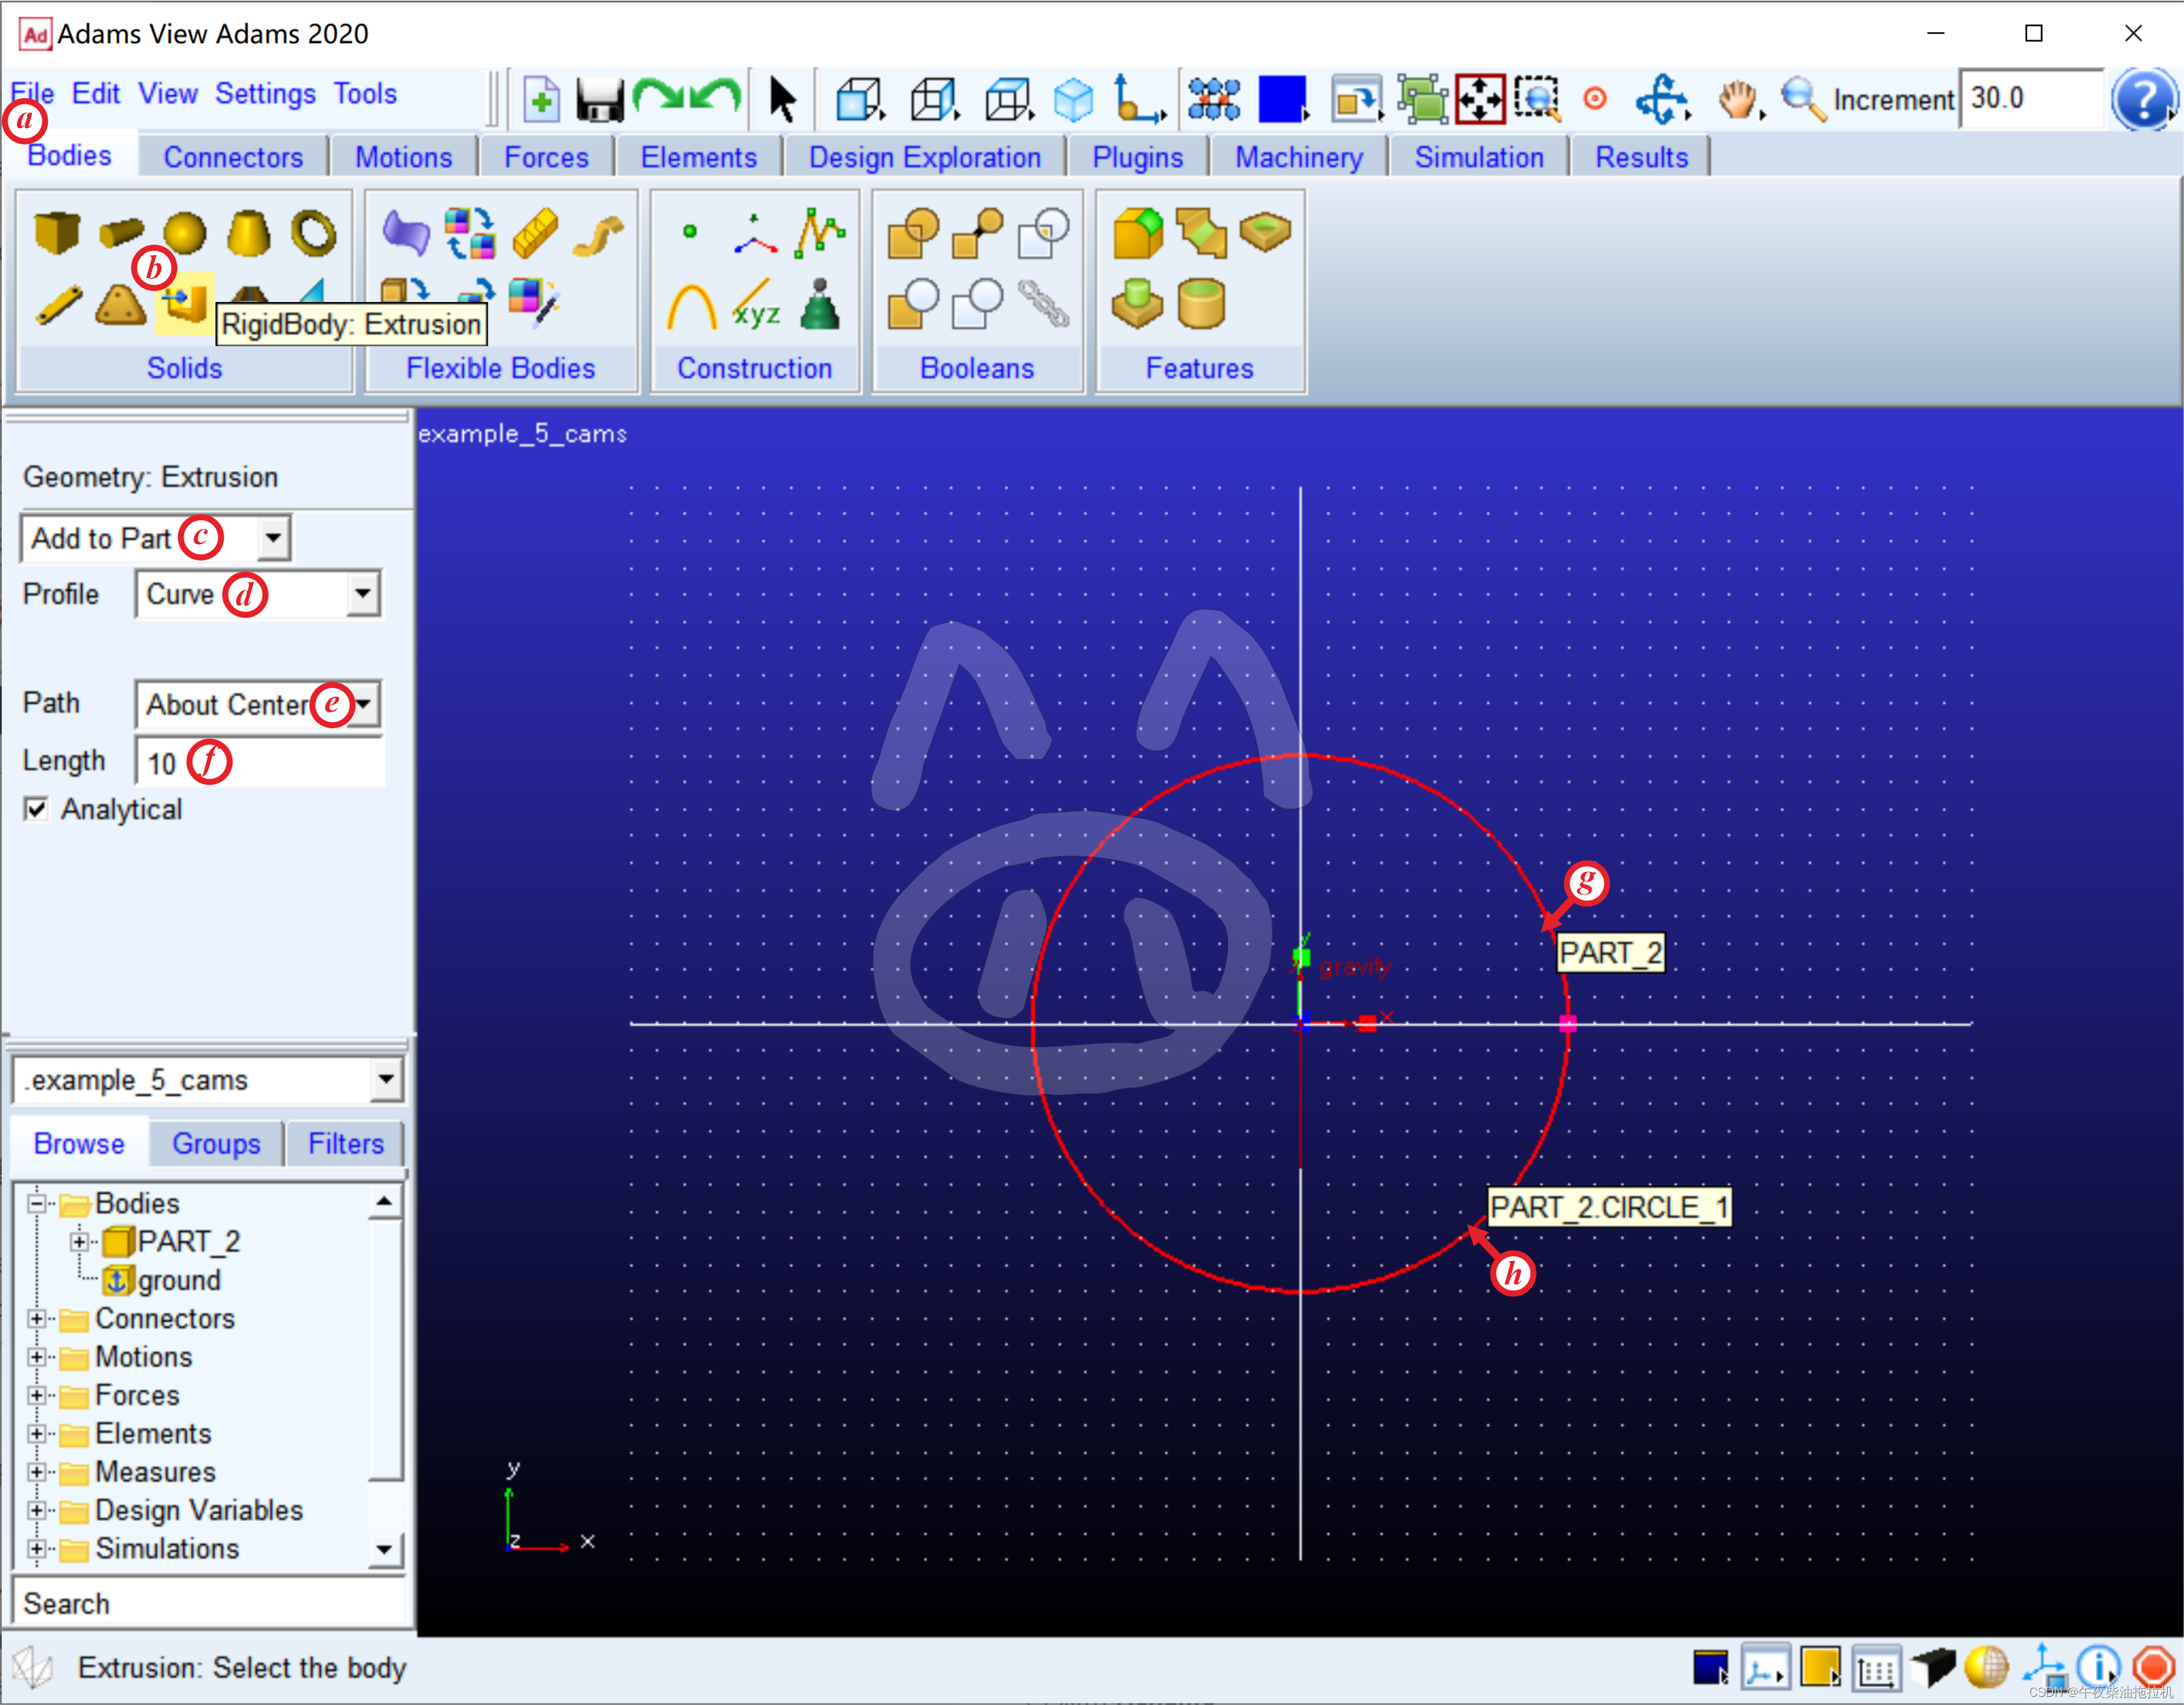Expand the Bodies tree item
Viewport: 2184px width, 1705px height.
tap(39, 1203)
